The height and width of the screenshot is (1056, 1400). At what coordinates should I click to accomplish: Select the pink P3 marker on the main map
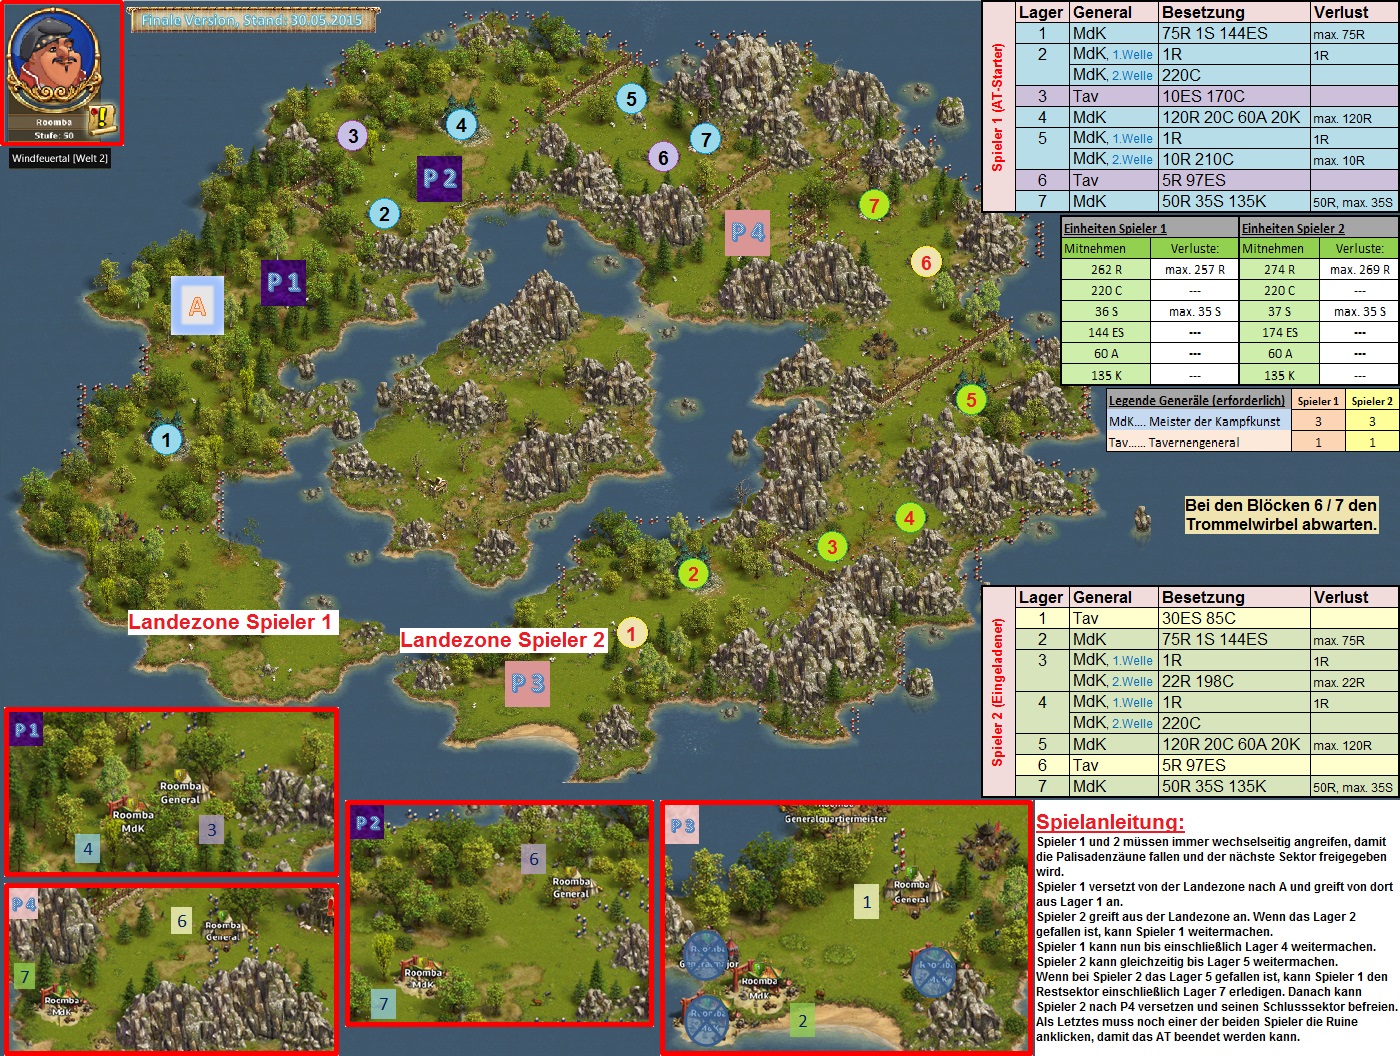click(x=527, y=684)
